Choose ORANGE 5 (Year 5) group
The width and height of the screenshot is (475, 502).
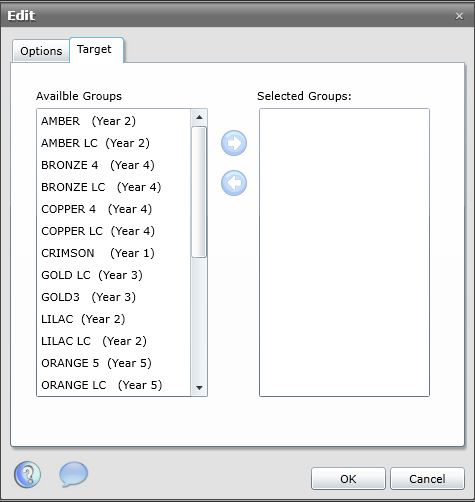click(114, 363)
